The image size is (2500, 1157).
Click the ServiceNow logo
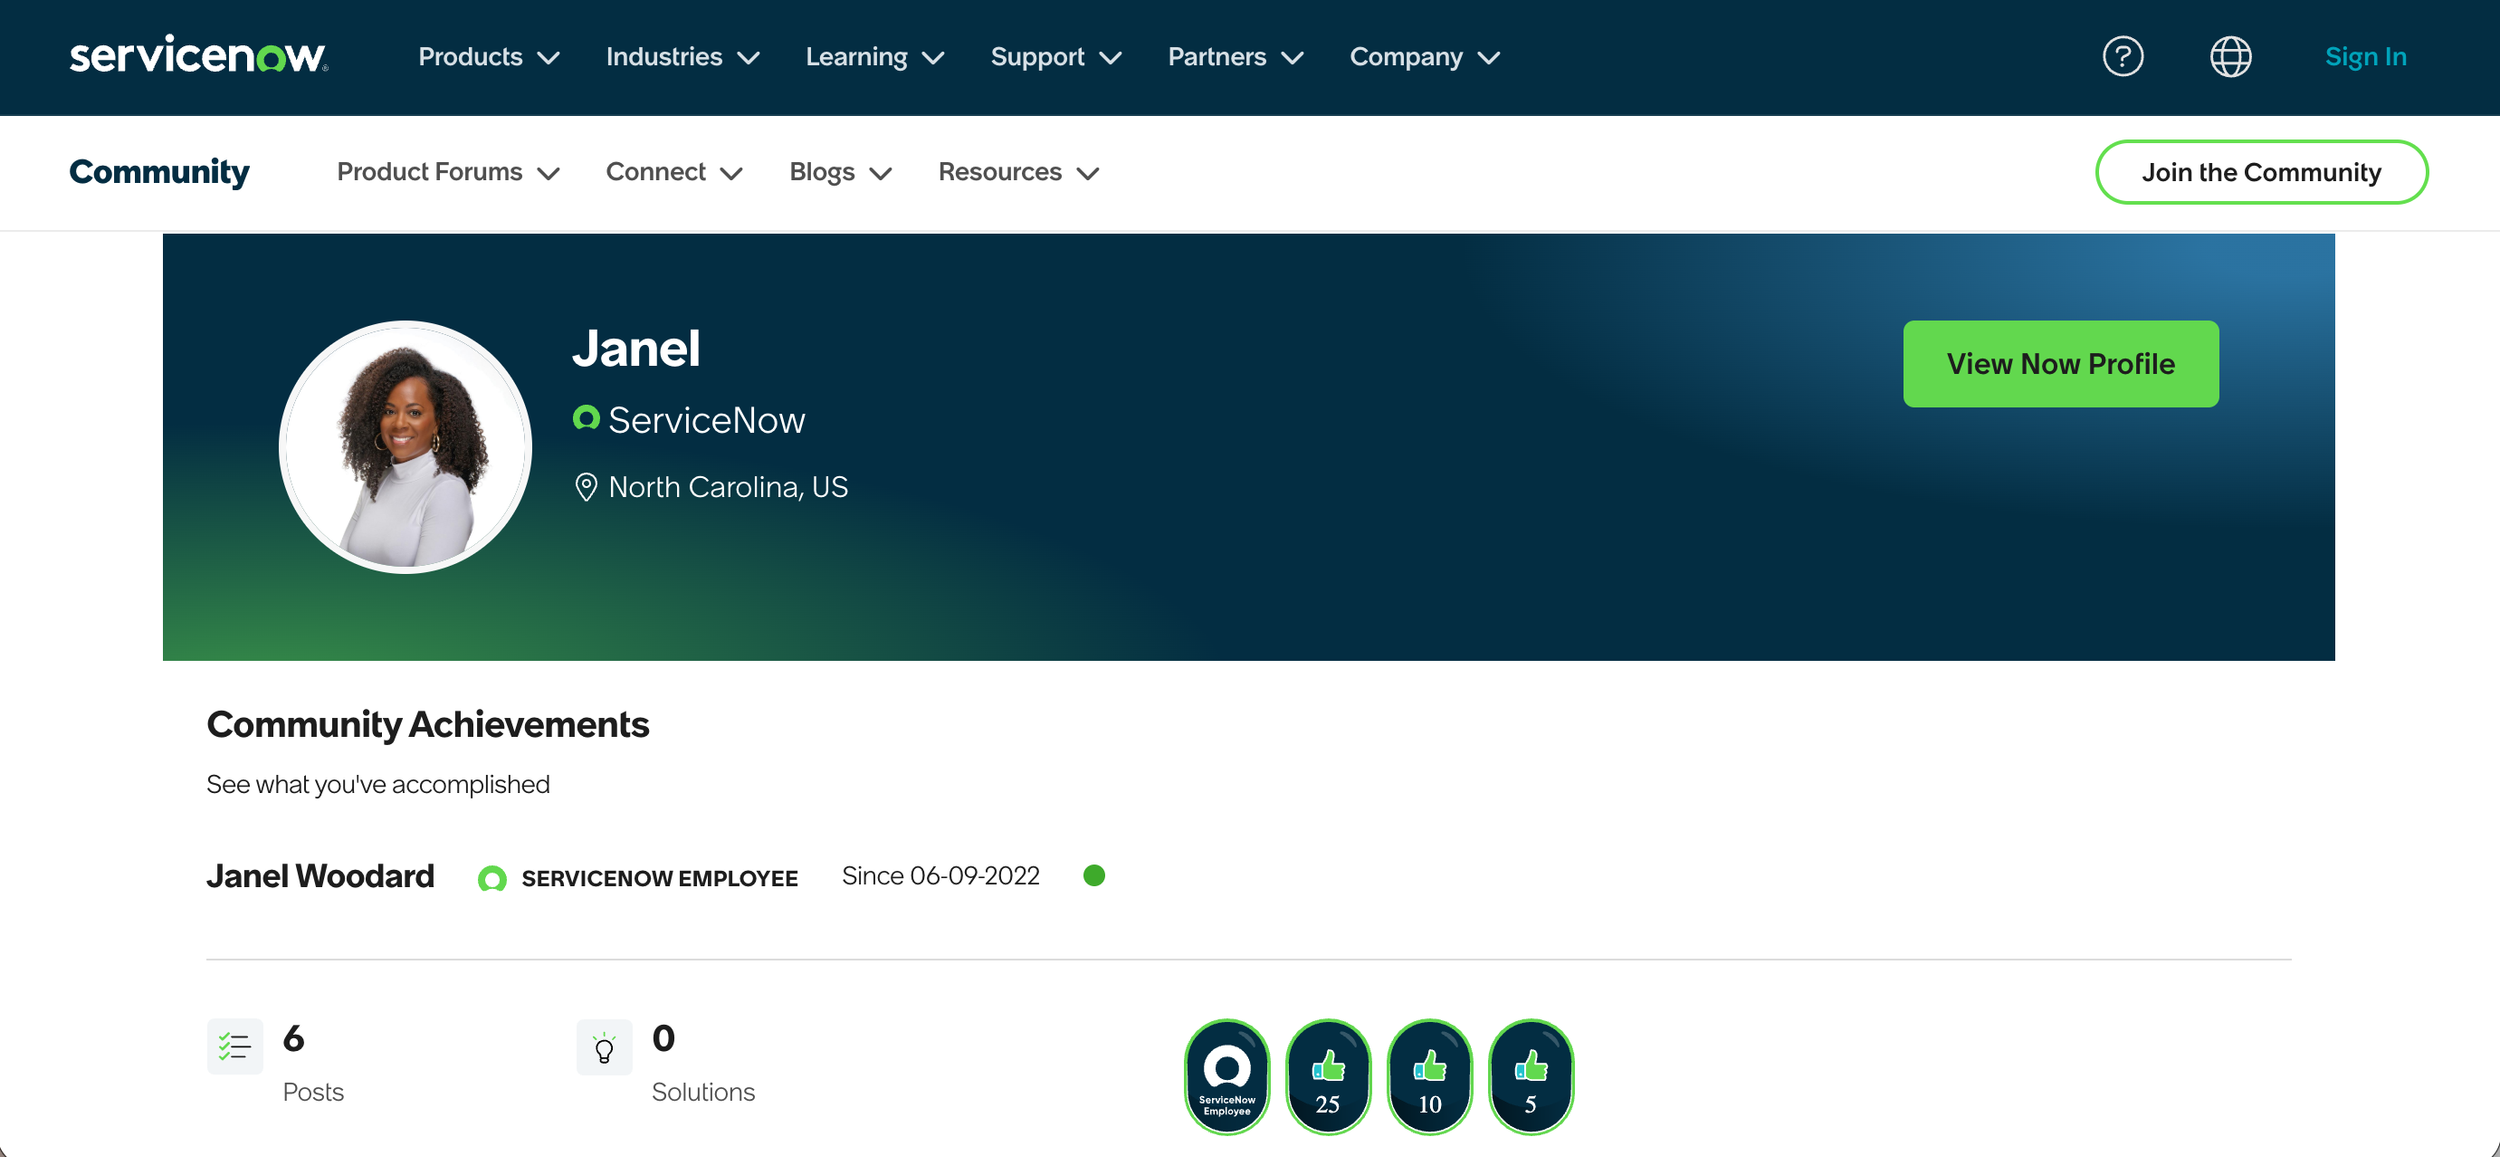[x=198, y=55]
